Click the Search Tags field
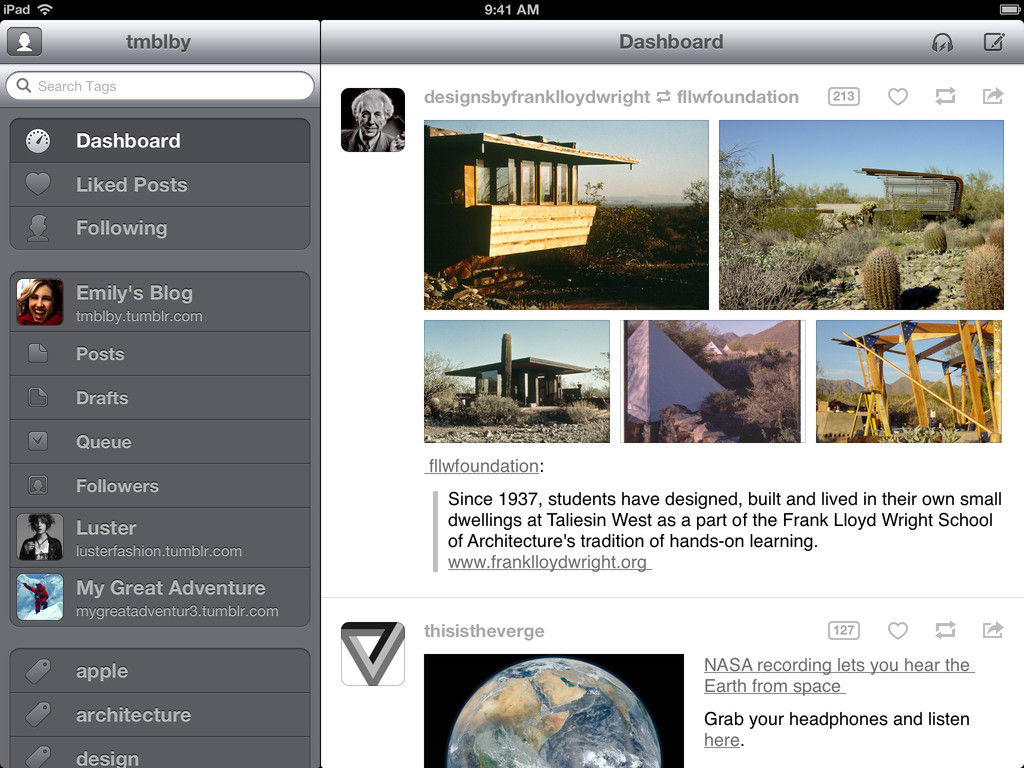This screenshot has height=768, width=1024. coord(160,86)
